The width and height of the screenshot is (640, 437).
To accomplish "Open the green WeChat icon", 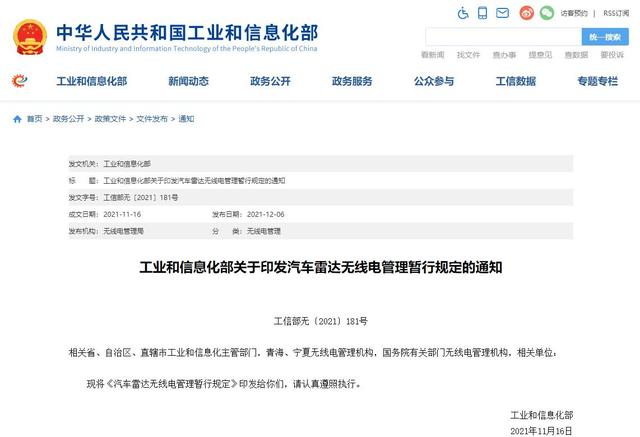I will [547, 13].
